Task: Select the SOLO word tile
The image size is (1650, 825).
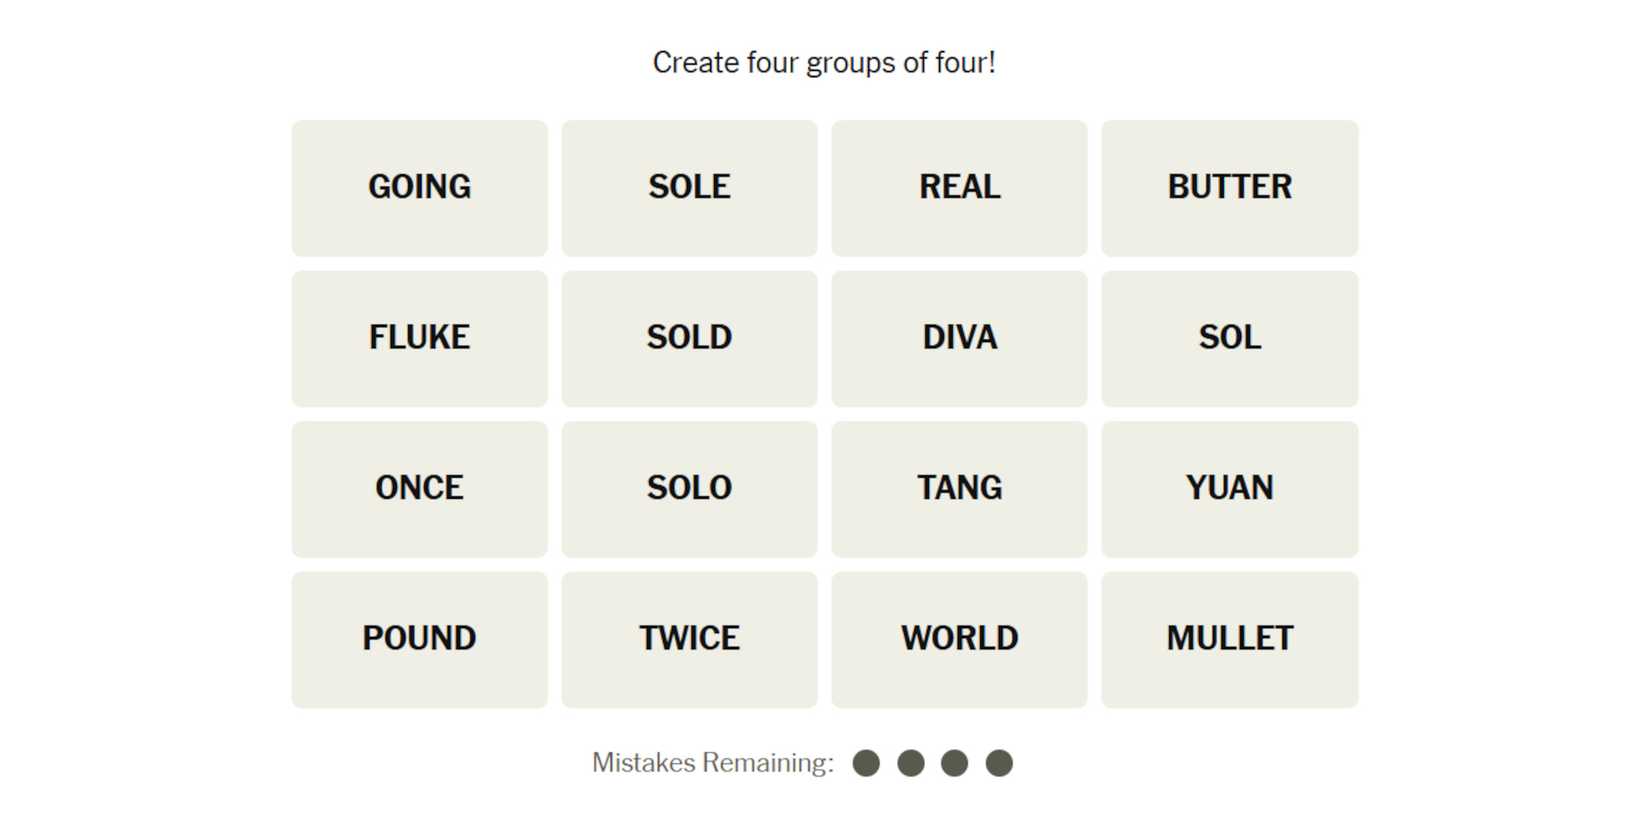Action: [x=689, y=489]
